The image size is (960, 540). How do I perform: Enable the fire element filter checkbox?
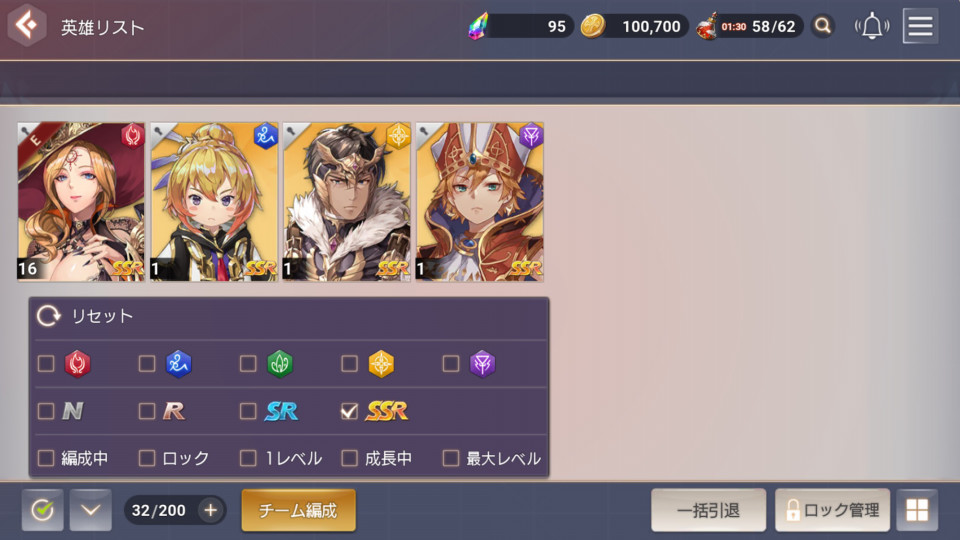(46, 364)
